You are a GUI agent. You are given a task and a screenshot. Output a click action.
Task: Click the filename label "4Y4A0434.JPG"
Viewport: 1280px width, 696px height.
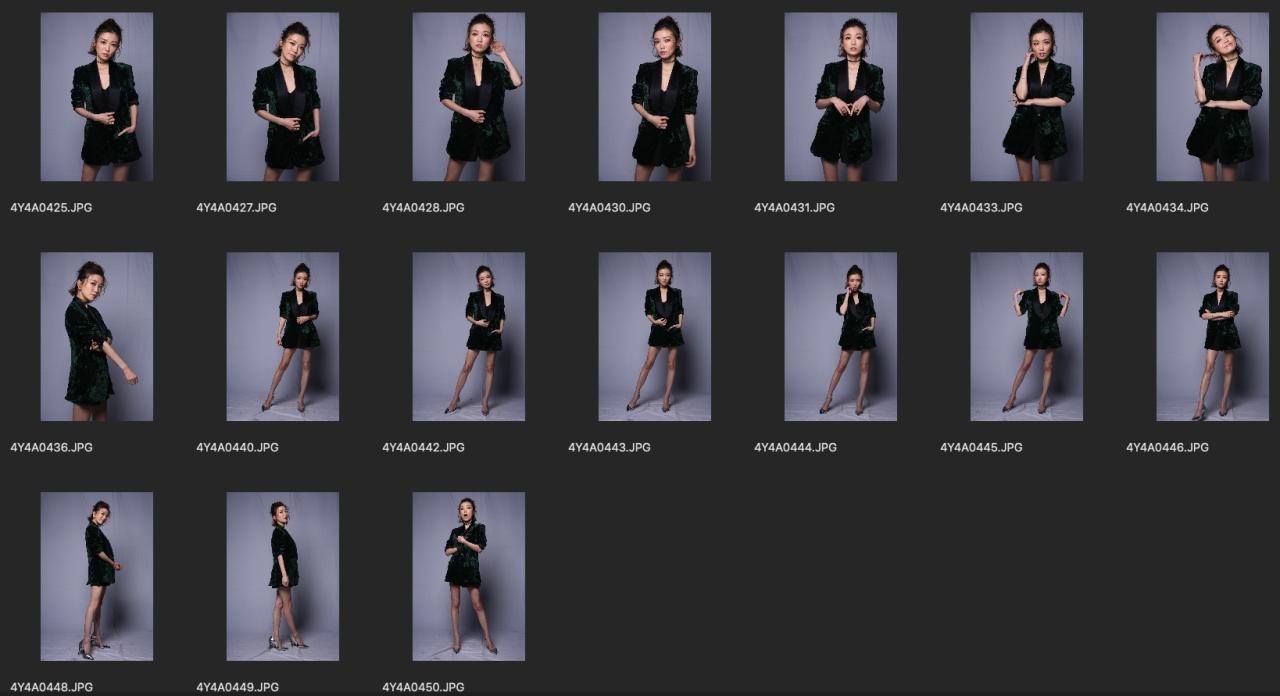point(1167,208)
